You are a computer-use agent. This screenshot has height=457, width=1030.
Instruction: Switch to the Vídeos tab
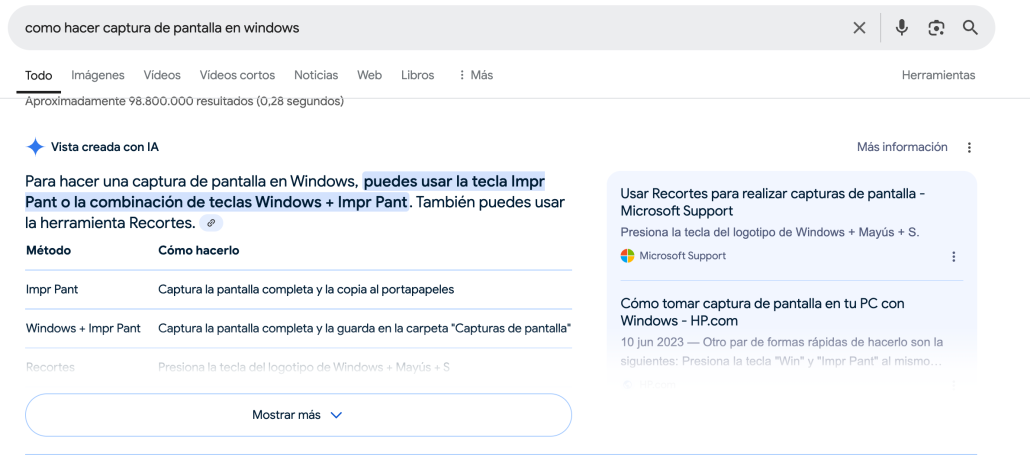162,75
